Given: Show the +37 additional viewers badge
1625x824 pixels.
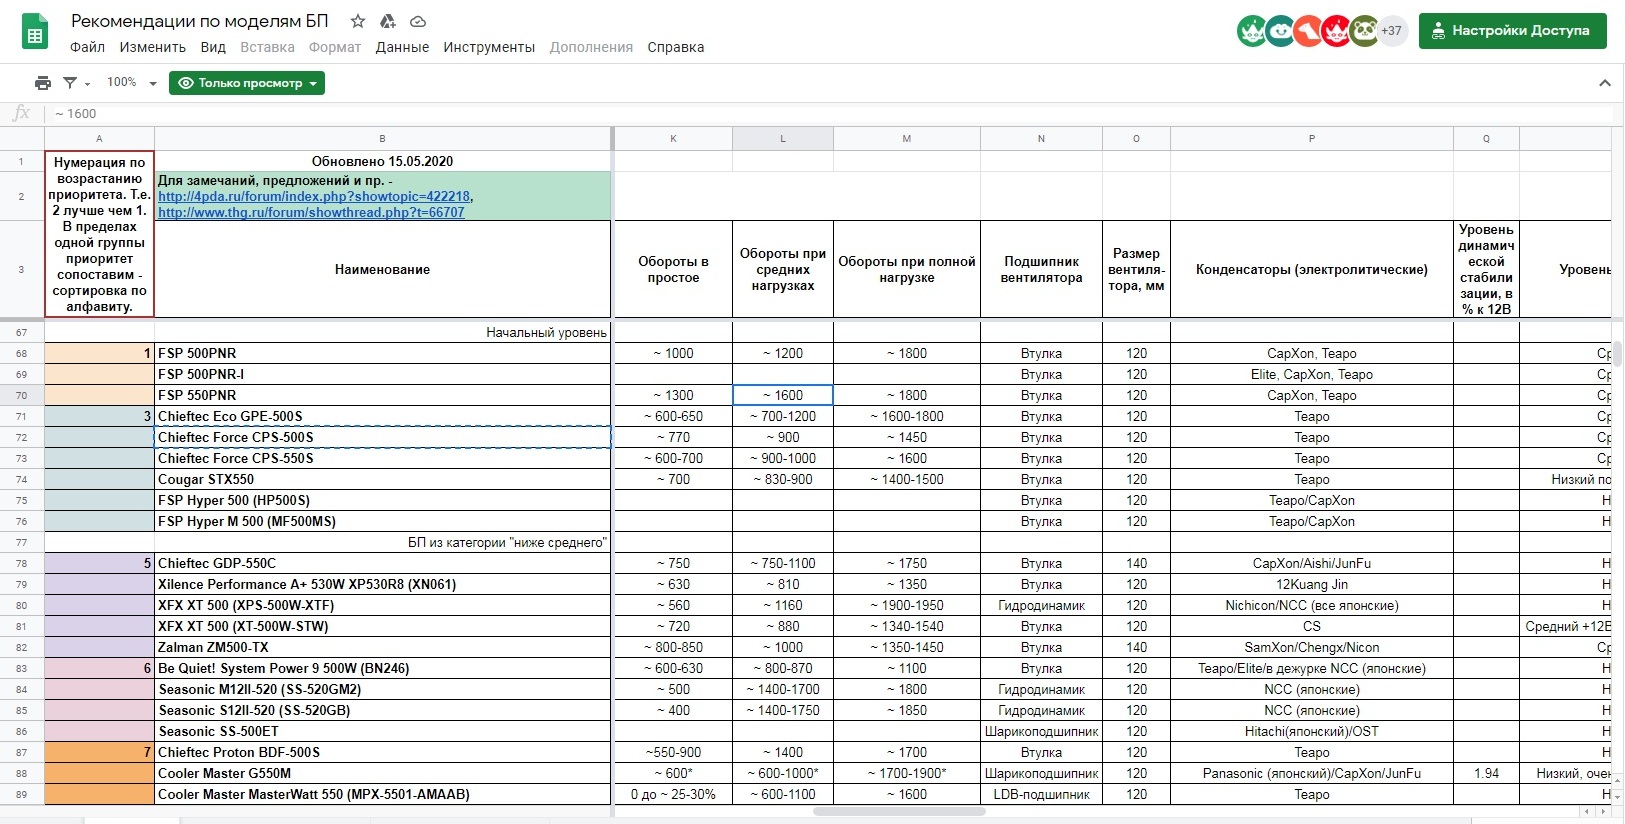Looking at the screenshot, I should 1391,31.
